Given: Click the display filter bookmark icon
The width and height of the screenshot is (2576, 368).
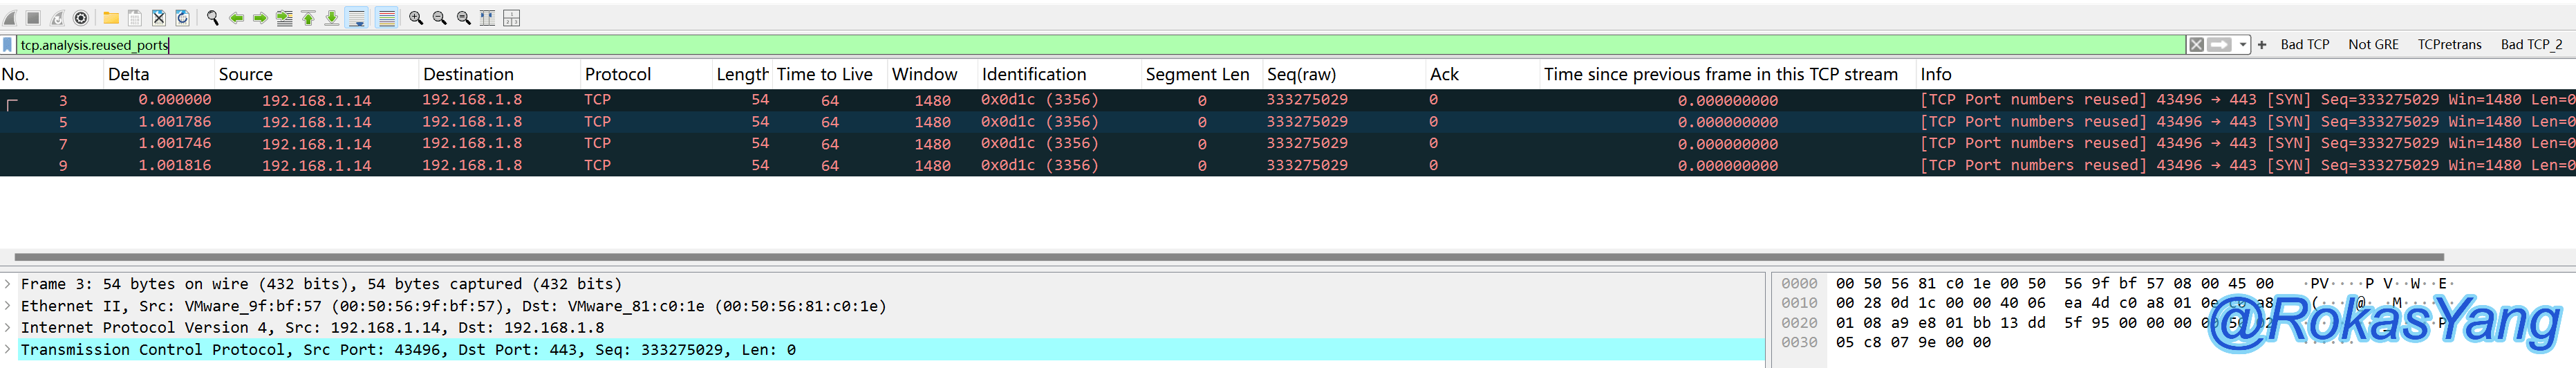Looking at the screenshot, I should (8, 45).
